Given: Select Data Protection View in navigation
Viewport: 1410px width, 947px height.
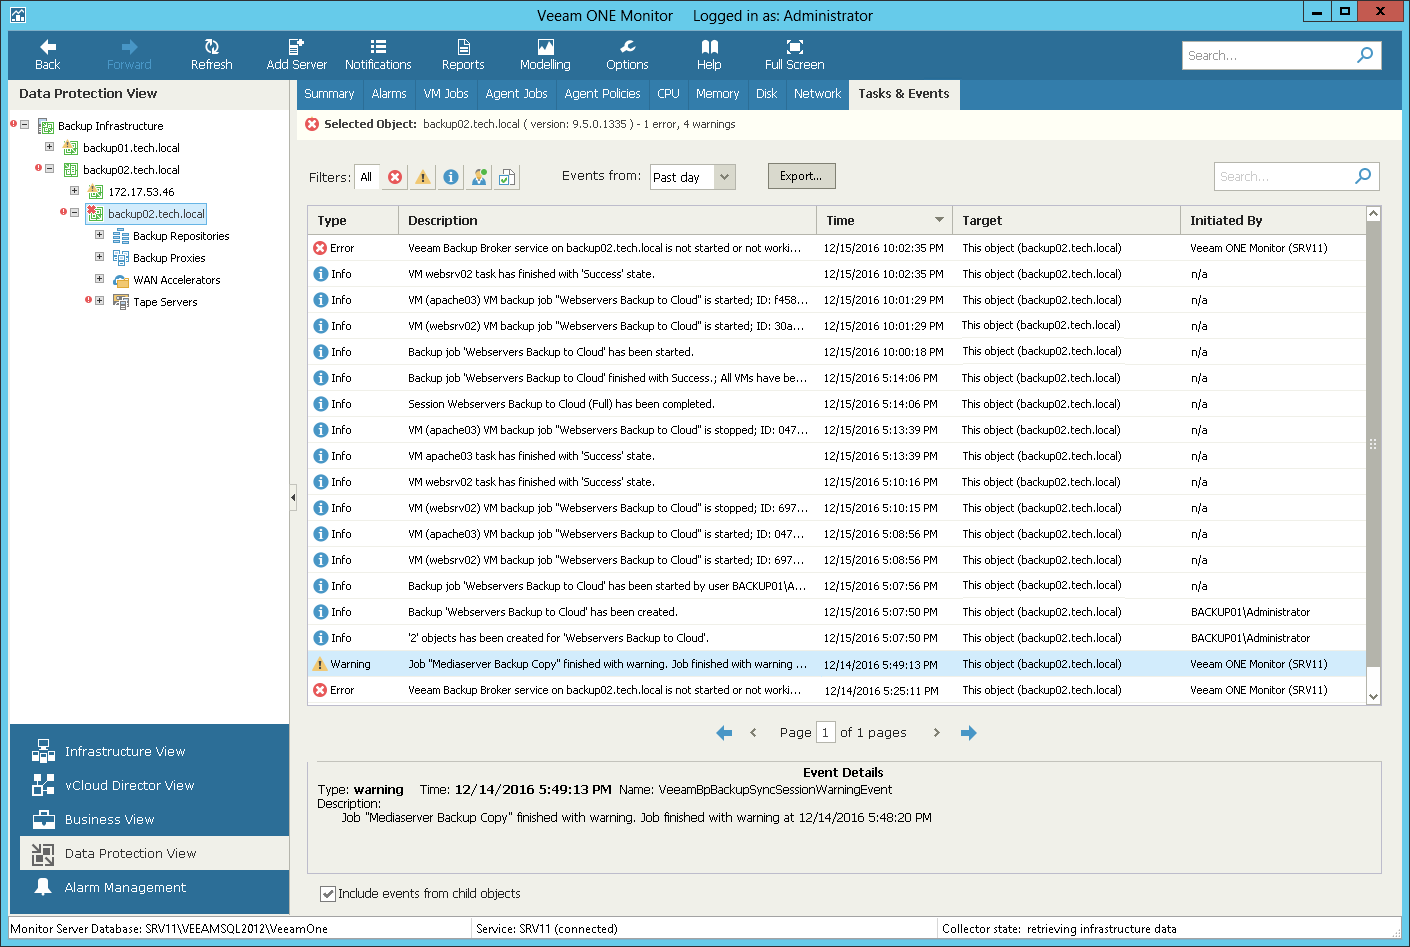Looking at the screenshot, I should pos(154,853).
